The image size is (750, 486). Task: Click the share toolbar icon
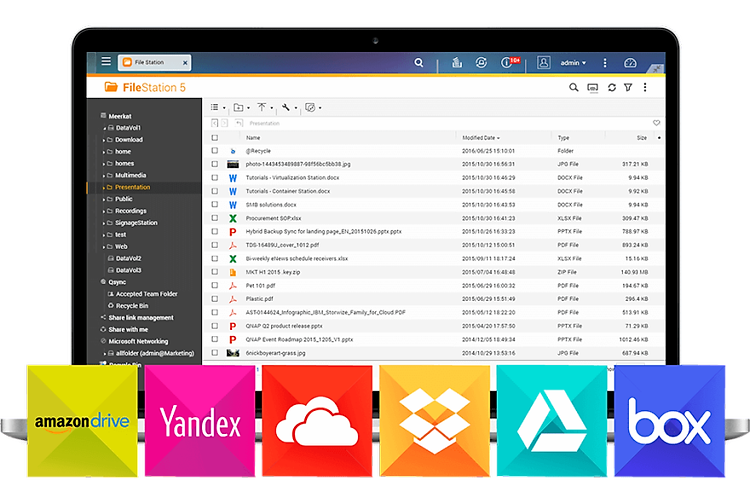[310, 107]
